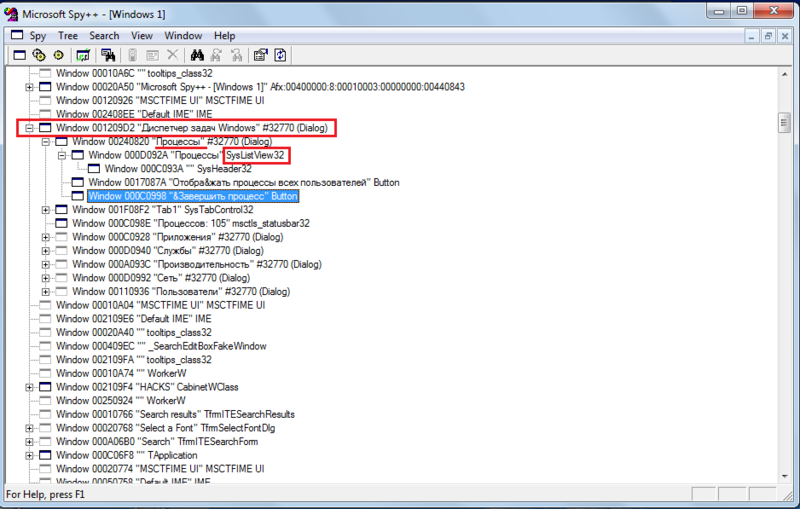The height and width of the screenshot is (509, 800).
Task: Restore the inner Windows 1 child window
Action: pyautogui.click(x=768, y=36)
